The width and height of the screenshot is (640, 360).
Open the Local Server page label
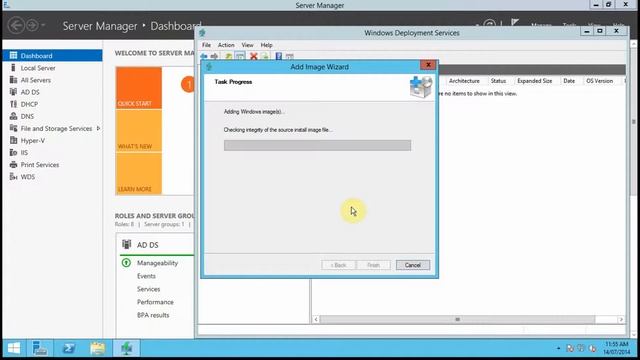tap(38, 68)
